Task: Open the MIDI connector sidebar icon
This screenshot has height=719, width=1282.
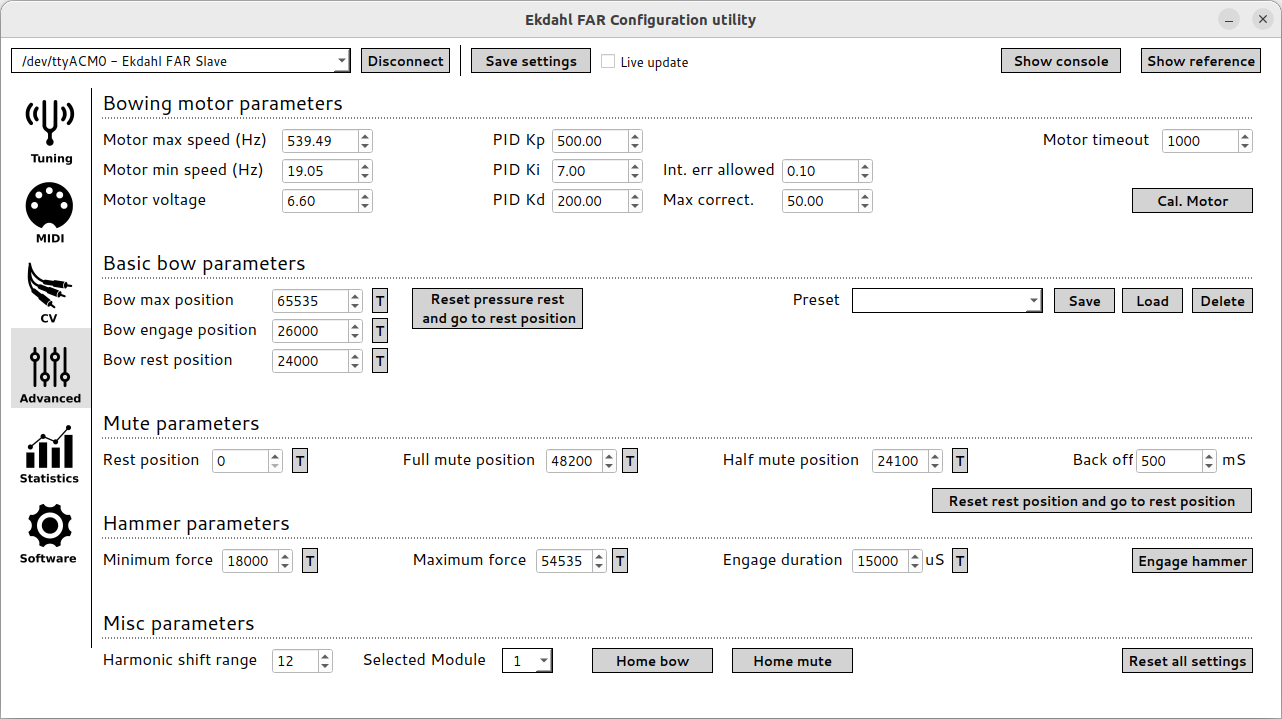Action: tap(50, 211)
